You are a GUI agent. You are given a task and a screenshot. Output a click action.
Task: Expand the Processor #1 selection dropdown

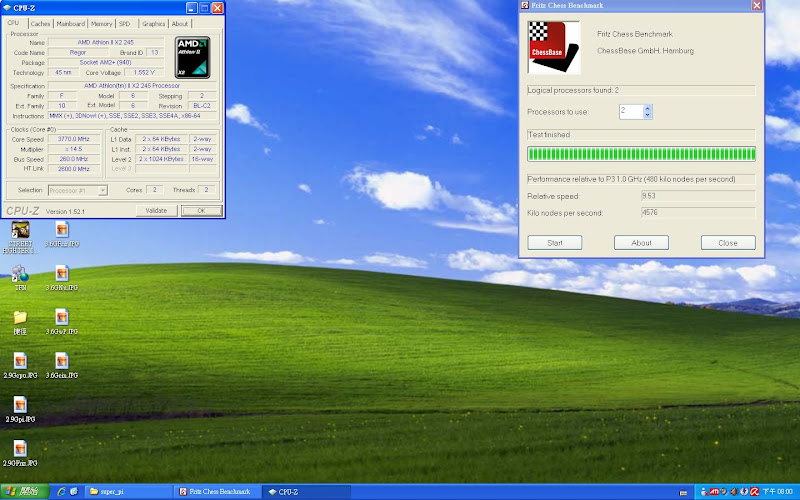pos(104,190)
